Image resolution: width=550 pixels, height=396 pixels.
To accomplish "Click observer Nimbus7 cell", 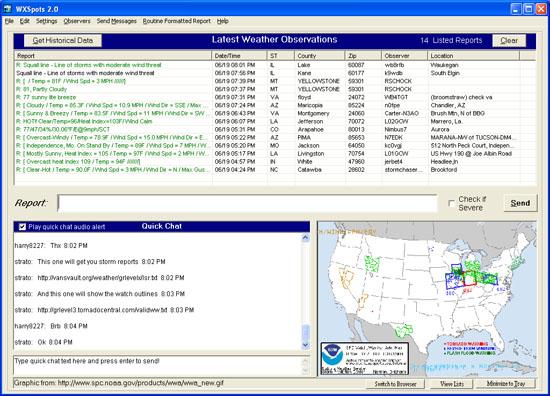I will 395,129.
